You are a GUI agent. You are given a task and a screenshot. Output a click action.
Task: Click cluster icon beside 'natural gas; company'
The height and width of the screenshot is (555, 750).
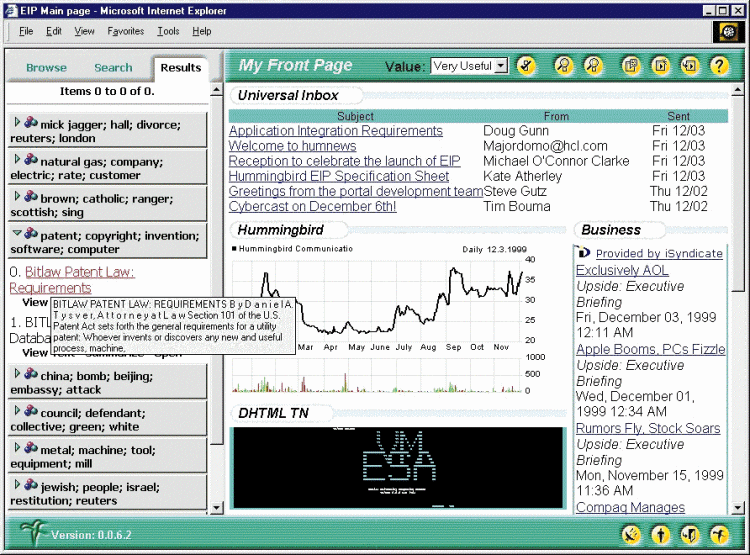pos(31,159)
